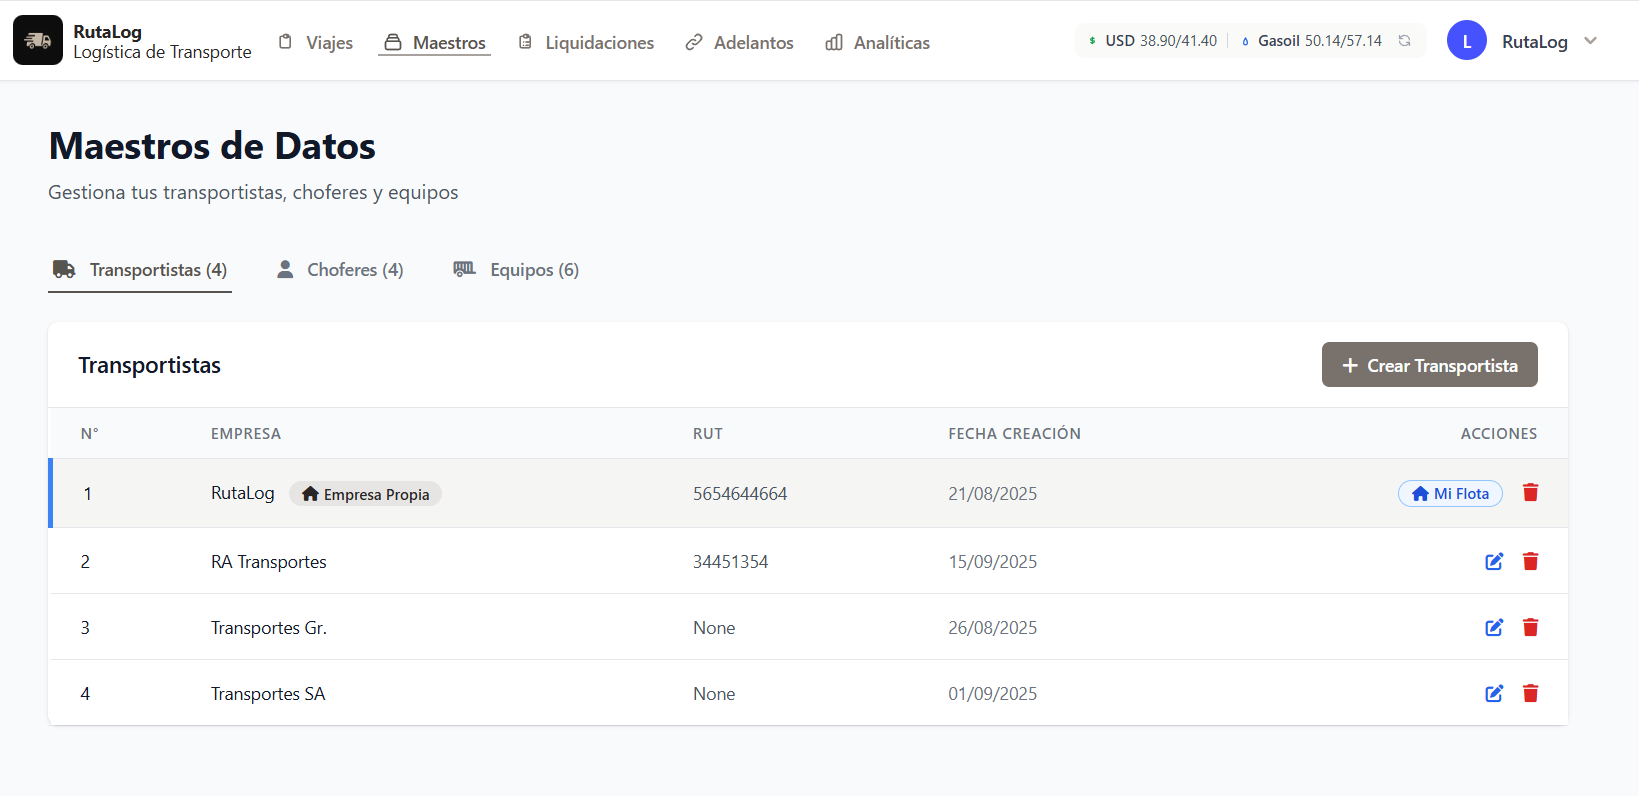Click the ACCIONES column header
This screenshot has width=1639, height=796.
click(x=1499, y=434)
